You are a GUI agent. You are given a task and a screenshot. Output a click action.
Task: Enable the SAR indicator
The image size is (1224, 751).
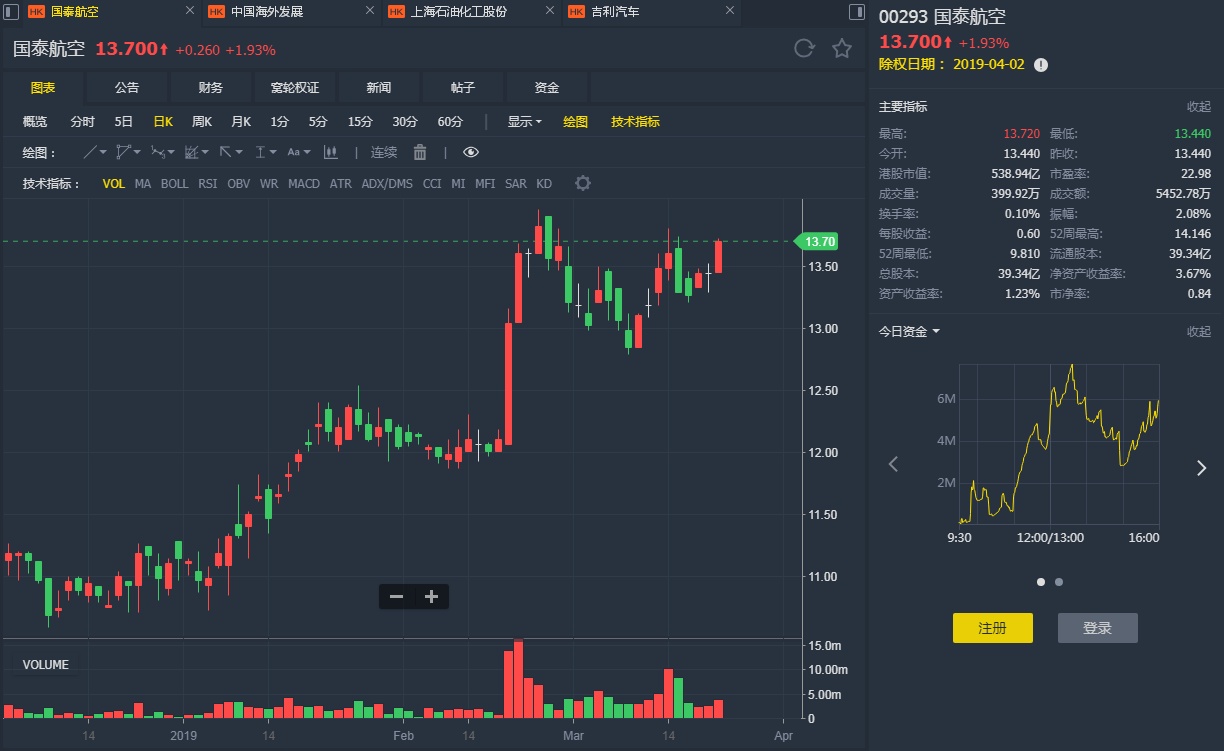(x=515, y=184)
